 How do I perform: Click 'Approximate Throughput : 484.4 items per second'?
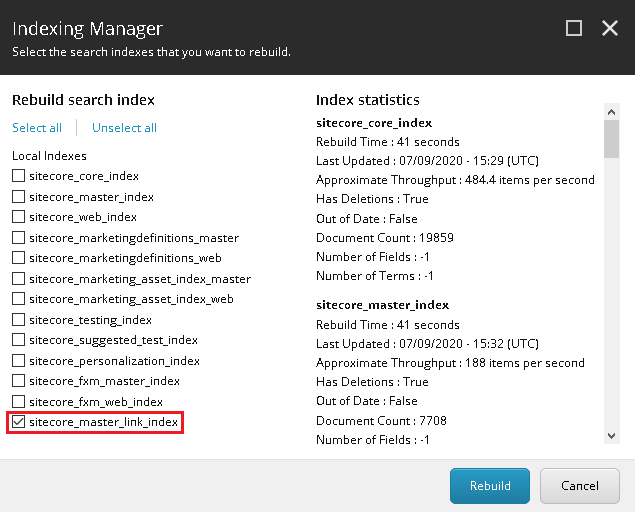(x=455, y=180)
